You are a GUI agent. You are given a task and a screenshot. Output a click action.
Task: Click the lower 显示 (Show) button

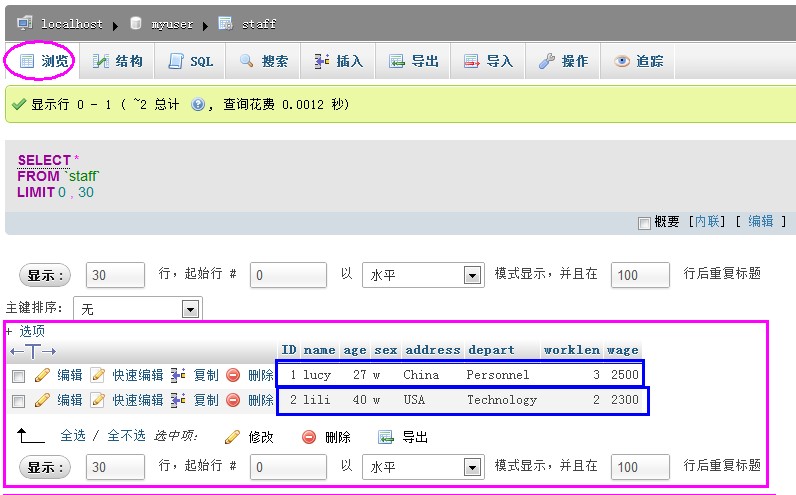(x=45, y=467)
